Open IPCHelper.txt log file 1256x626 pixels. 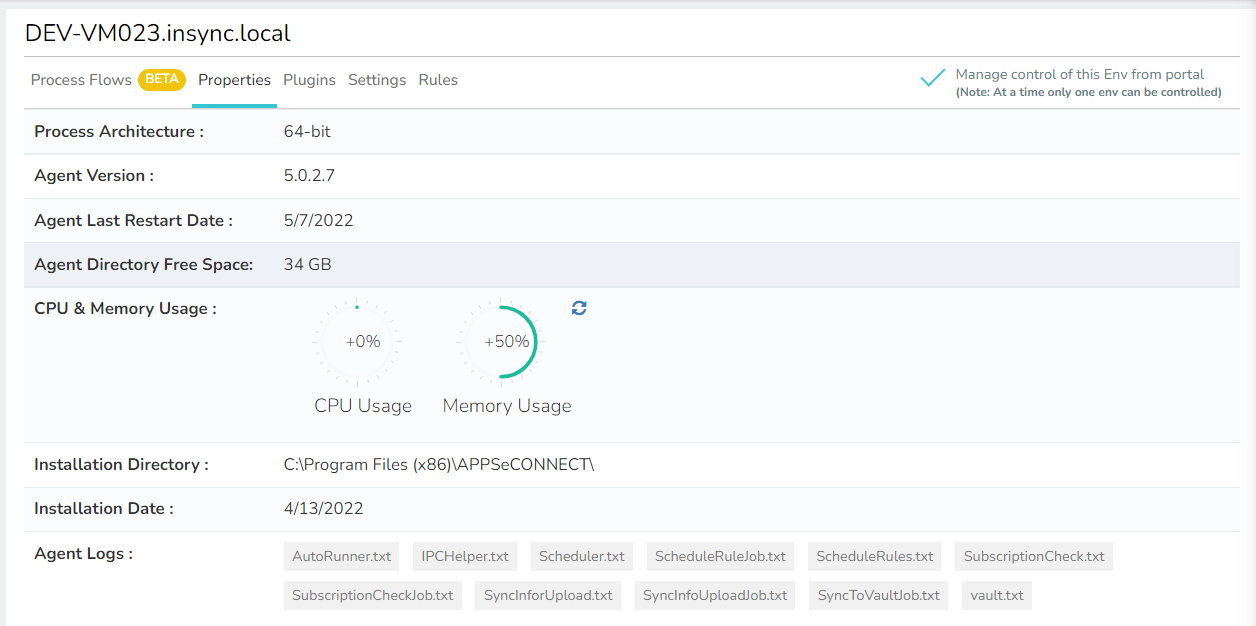pos(464,556)
